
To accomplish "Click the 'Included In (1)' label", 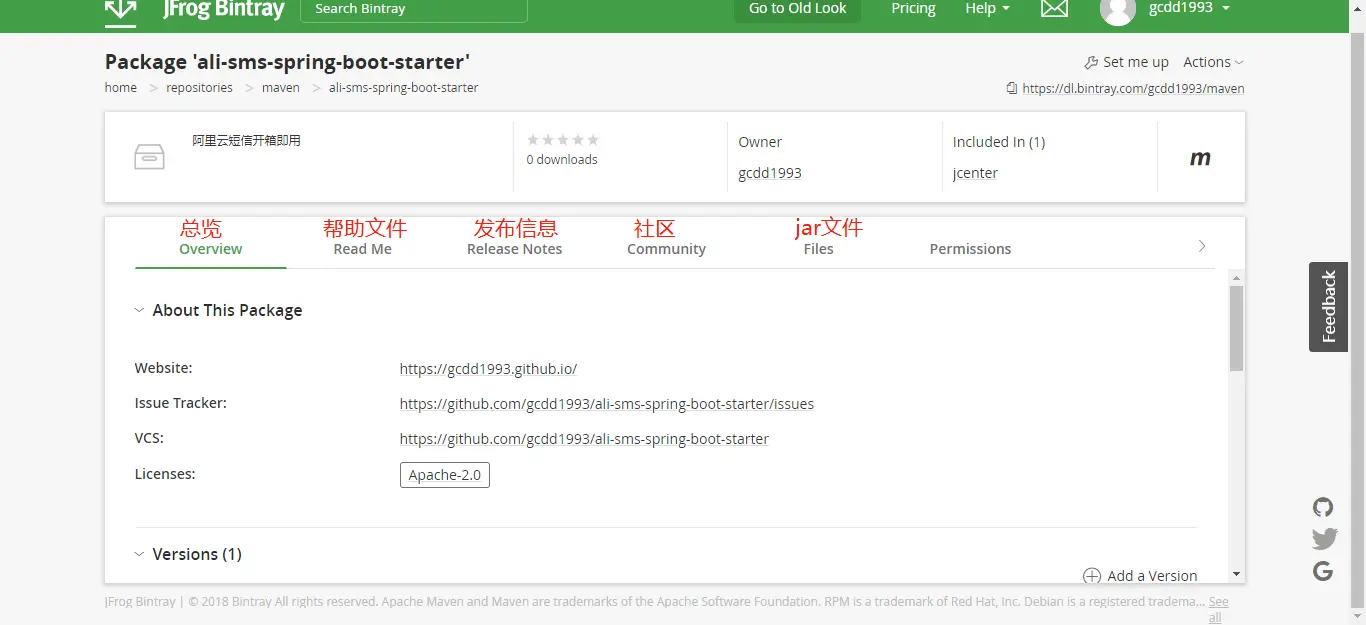I will 999,142.
